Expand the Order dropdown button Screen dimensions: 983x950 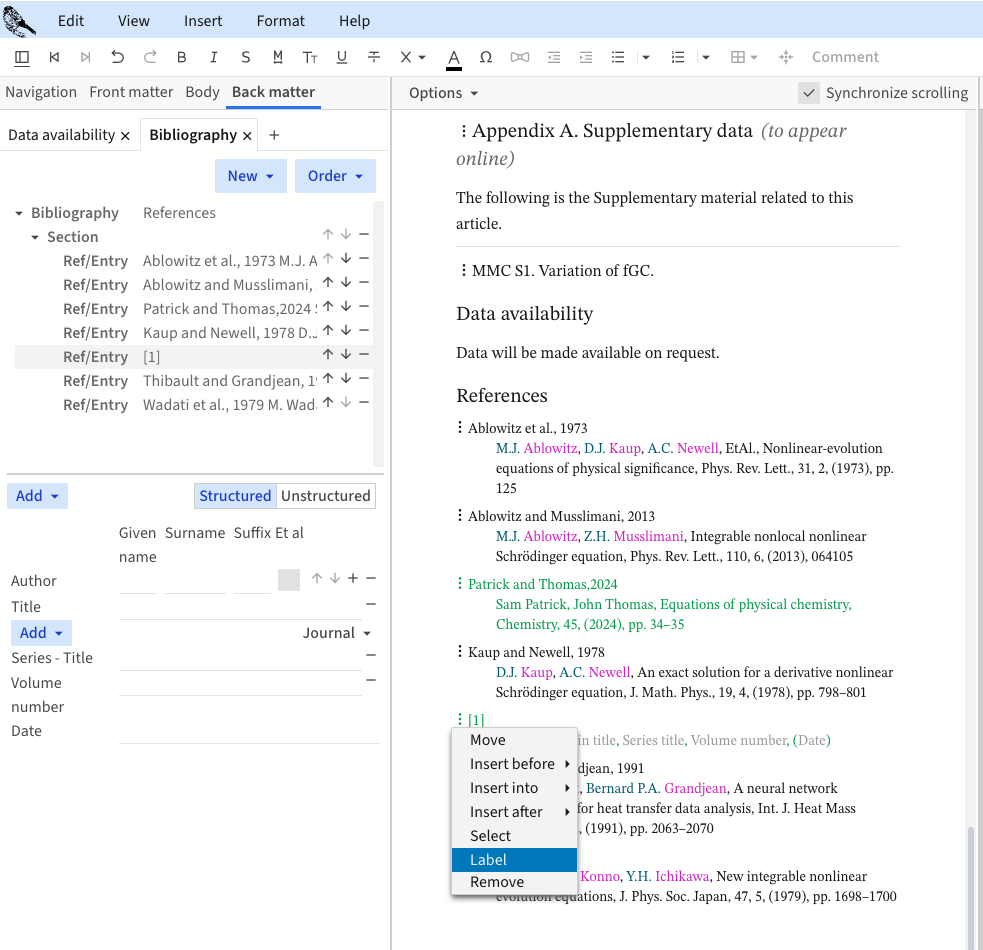click(x=335, y=176)
